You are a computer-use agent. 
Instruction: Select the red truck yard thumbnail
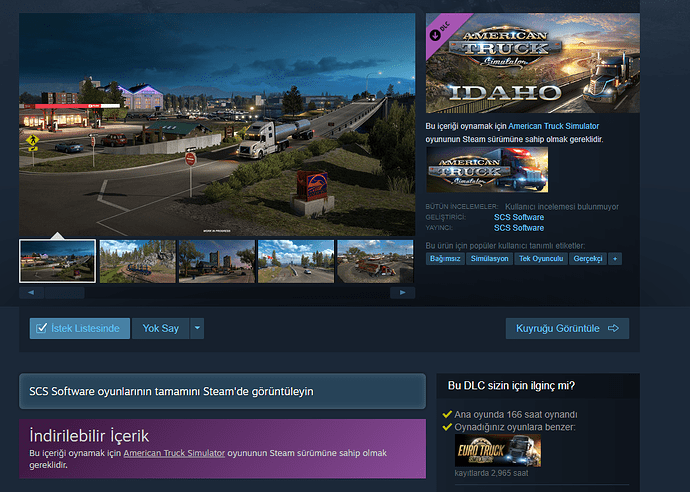[x=375, y=261]
